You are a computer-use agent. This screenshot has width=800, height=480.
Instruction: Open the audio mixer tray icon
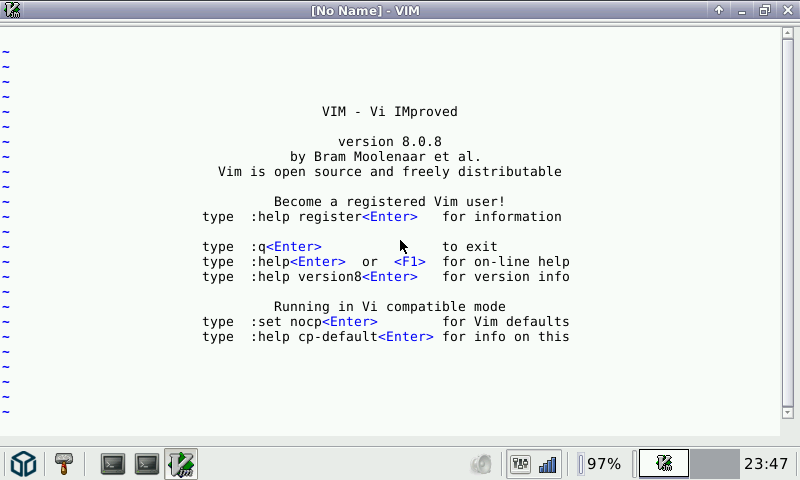tap(521, 464)
